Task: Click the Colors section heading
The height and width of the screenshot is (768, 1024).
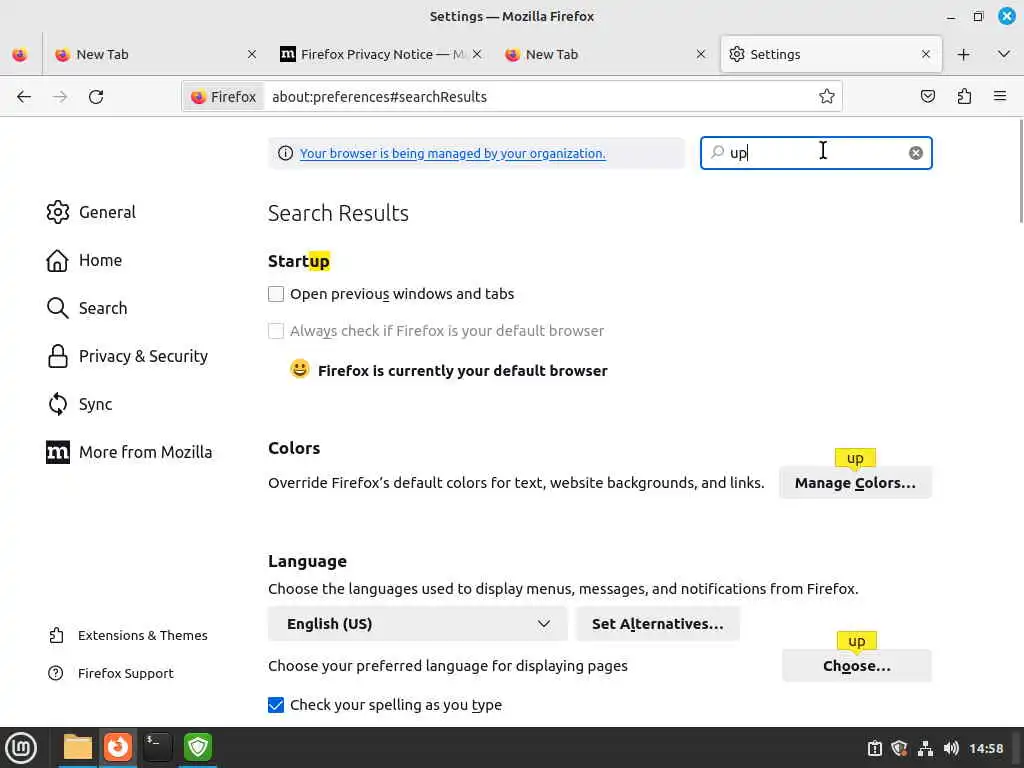Action: [x=294, y=449]
